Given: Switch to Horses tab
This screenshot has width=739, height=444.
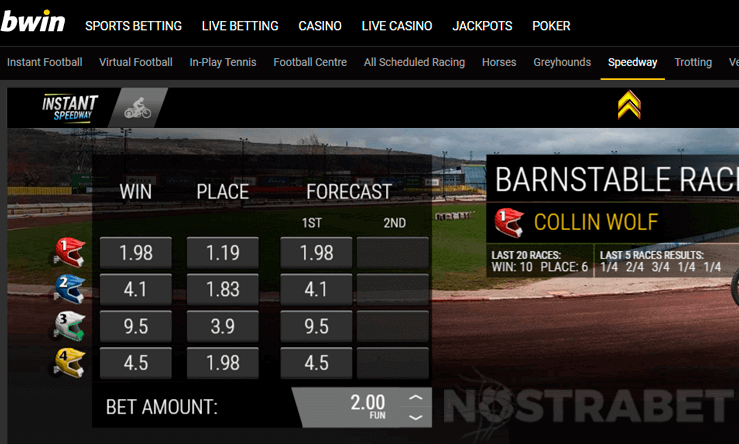Looking at the screenshot, I should 499,62.
